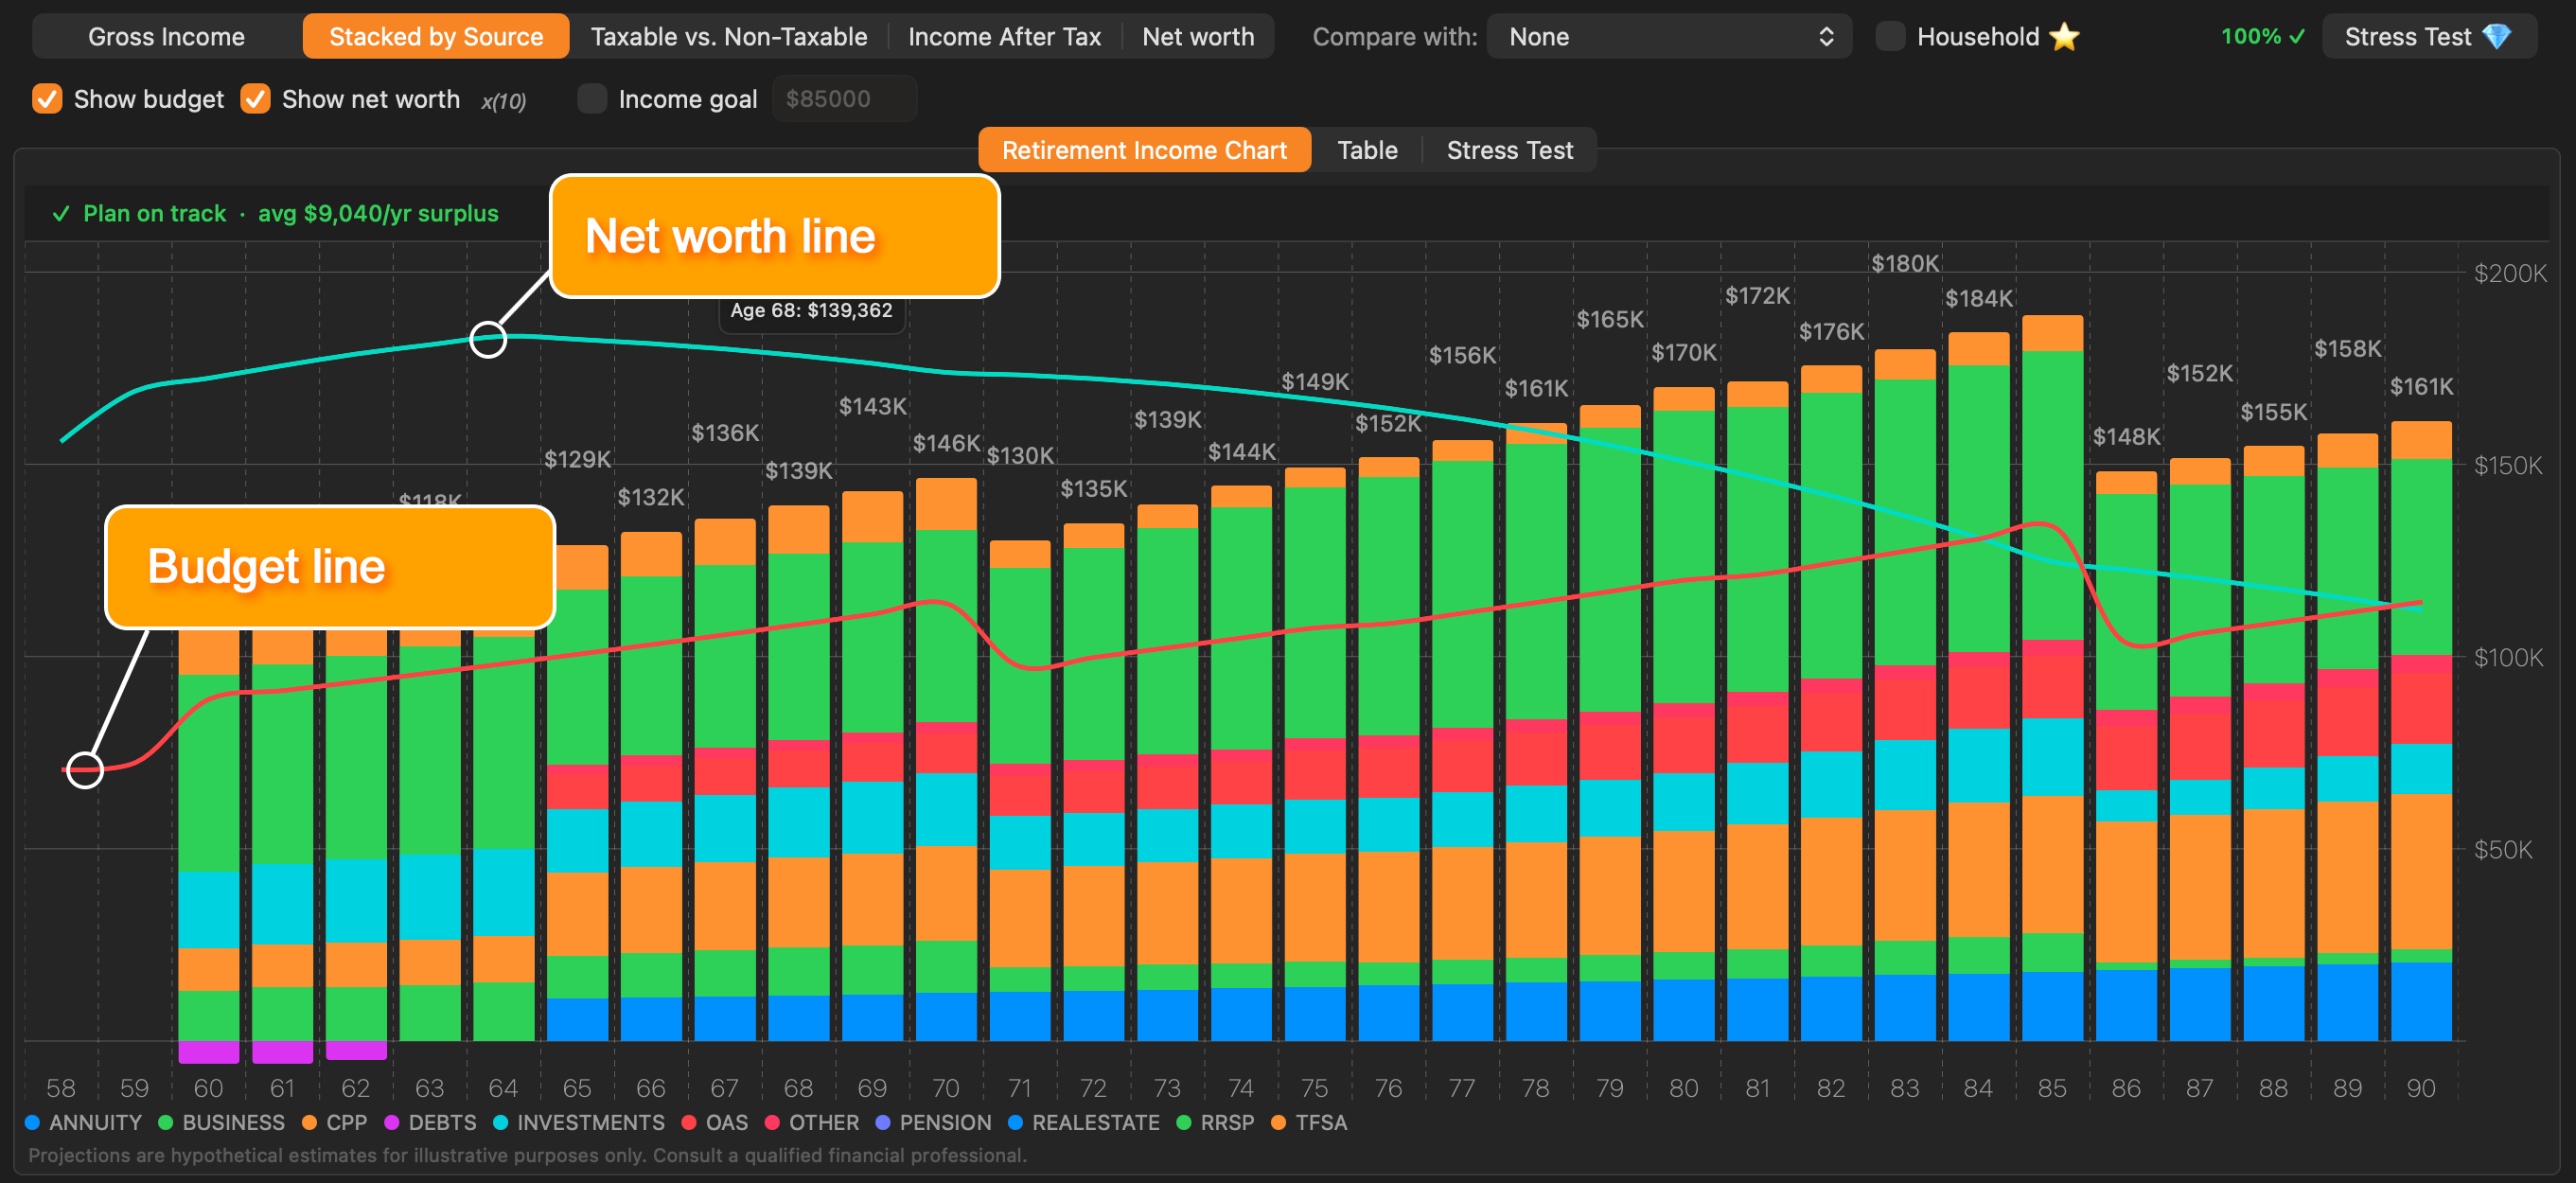Open the Compare with dropdown
This screenshot has width=2576, height=1183.
click(1668, 37)
